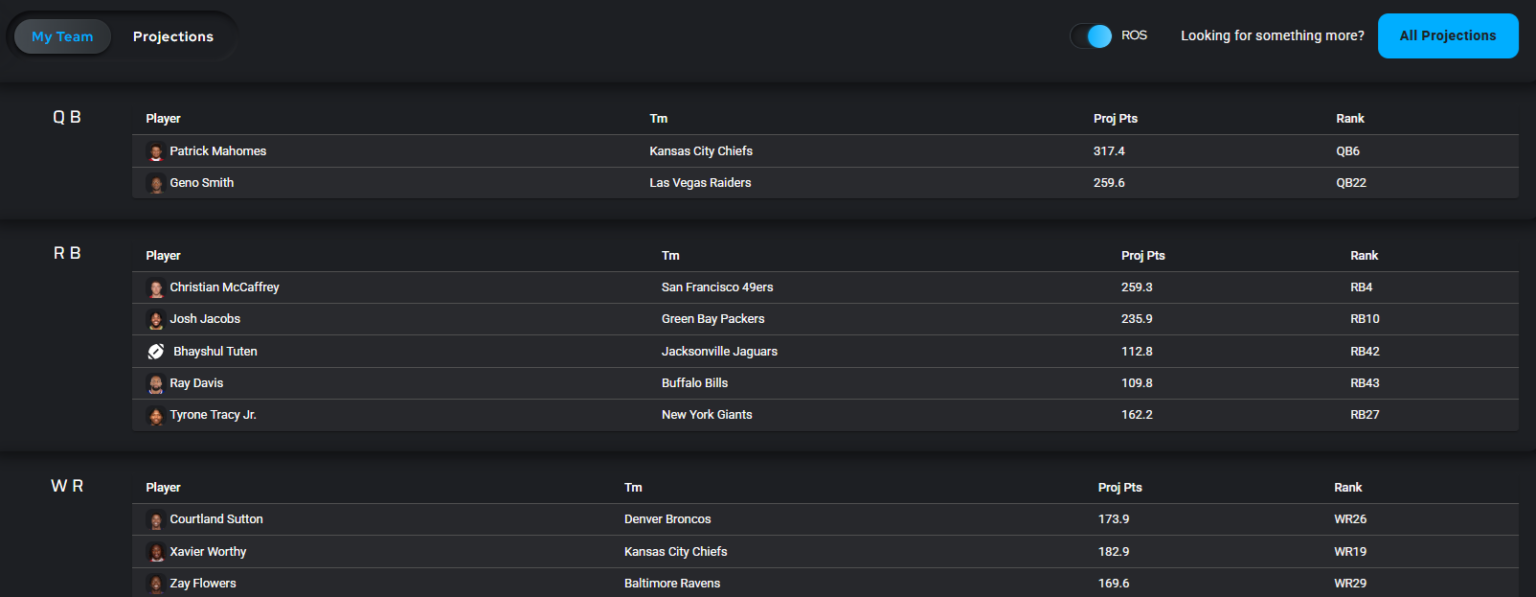The image size is (1536, 597).
Task: Select Geno Smith's avatar icon
Action: [x=156, y=183]
